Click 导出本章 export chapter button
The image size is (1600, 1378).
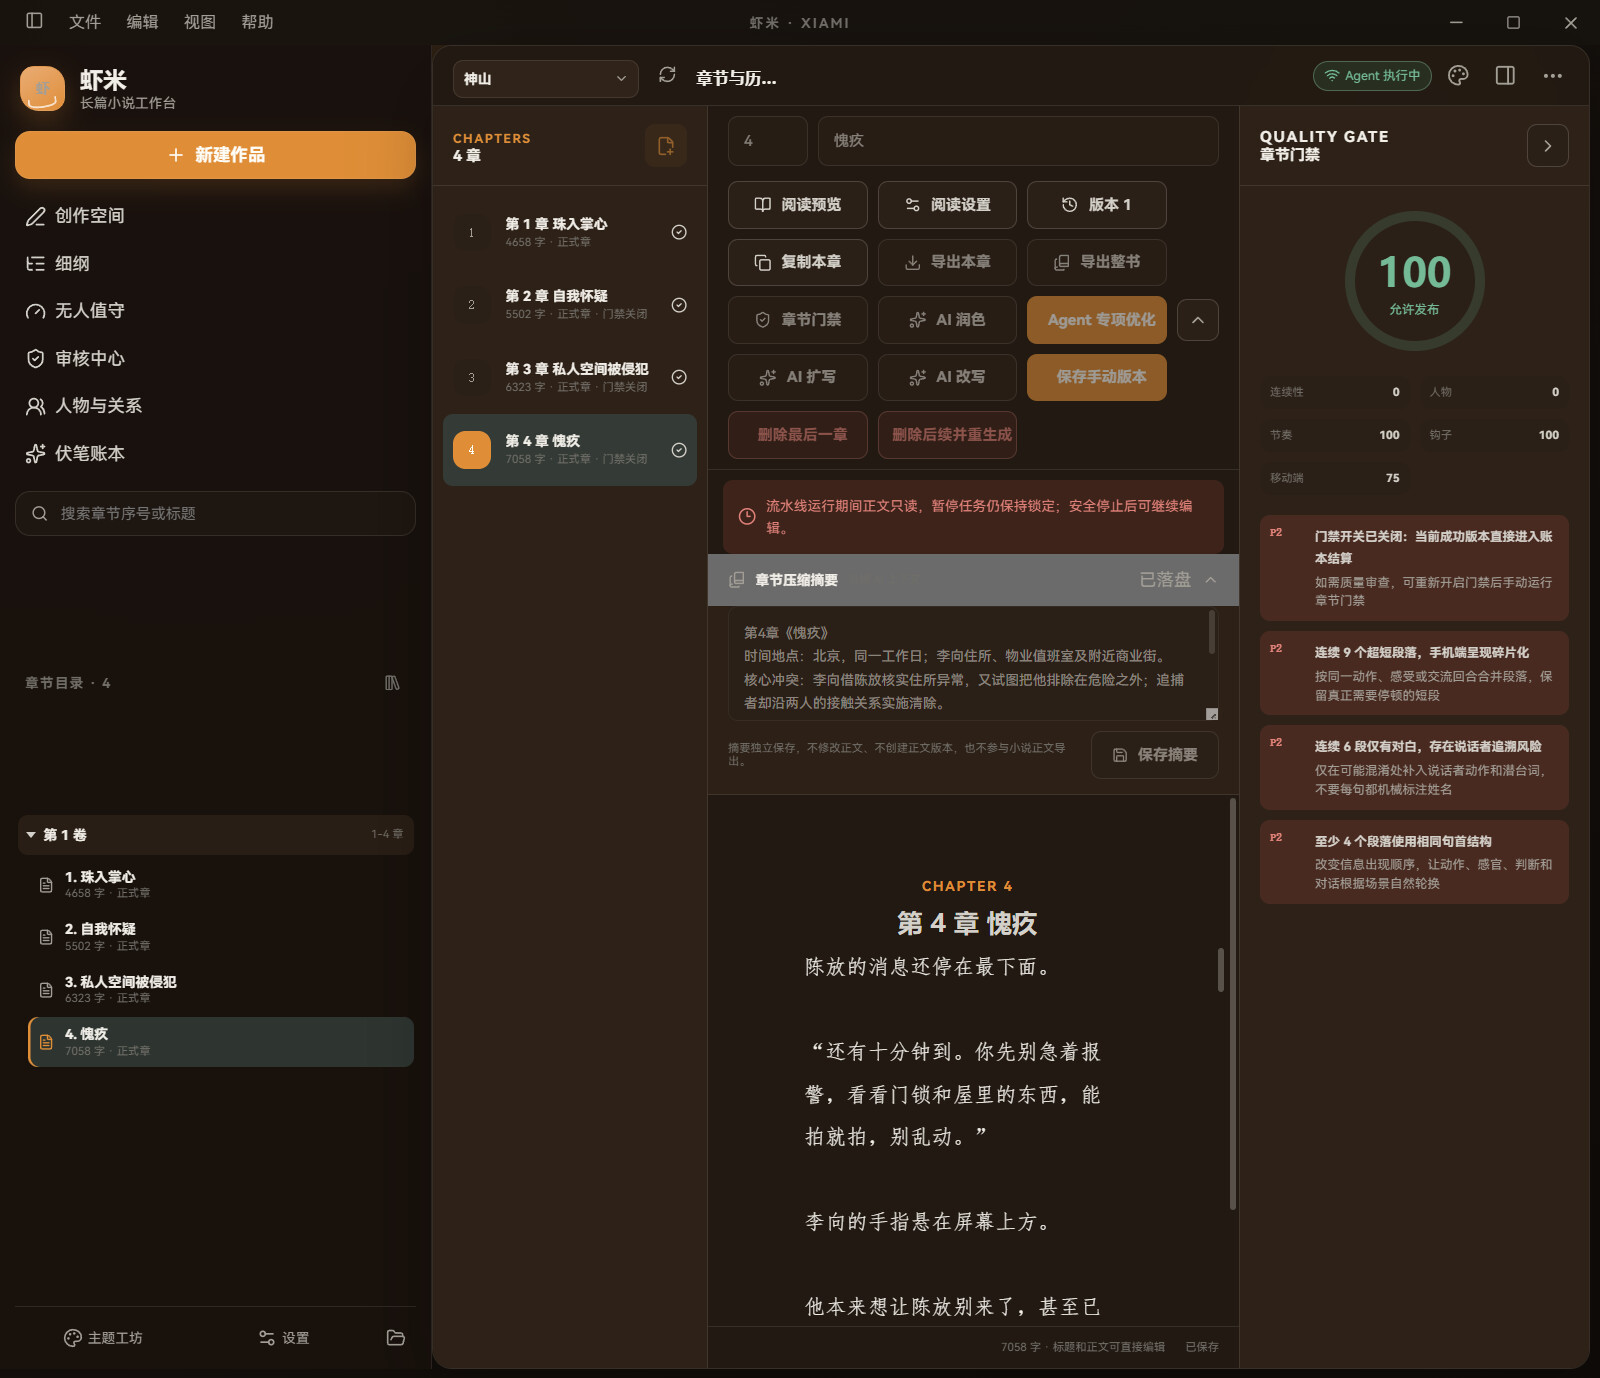coord(947,262)
